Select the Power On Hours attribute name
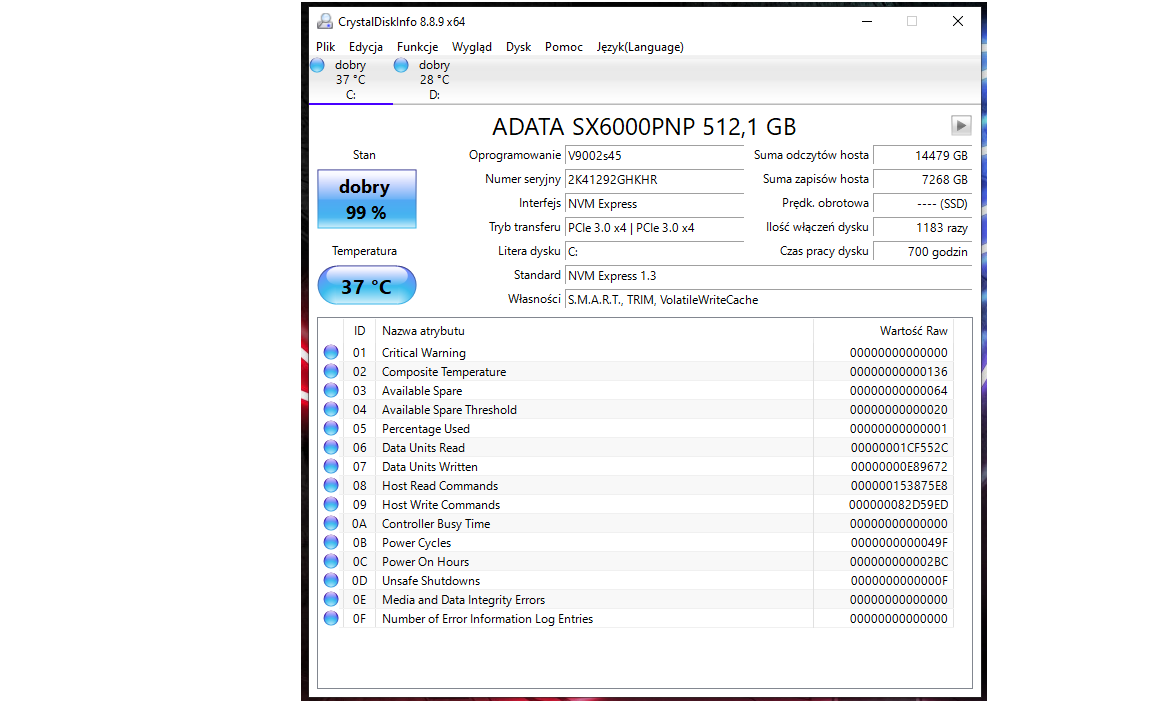This screenshot has height=701, width=1152. pos(425,562)
